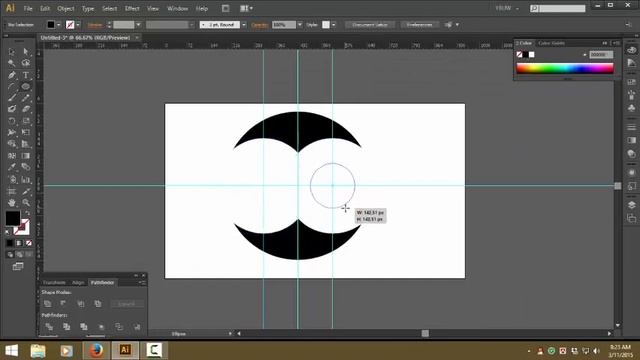Screen dimensions: 640x360
Task: Click the color spectrum bar
Action: pyautogui.click(x=565, y=68)
